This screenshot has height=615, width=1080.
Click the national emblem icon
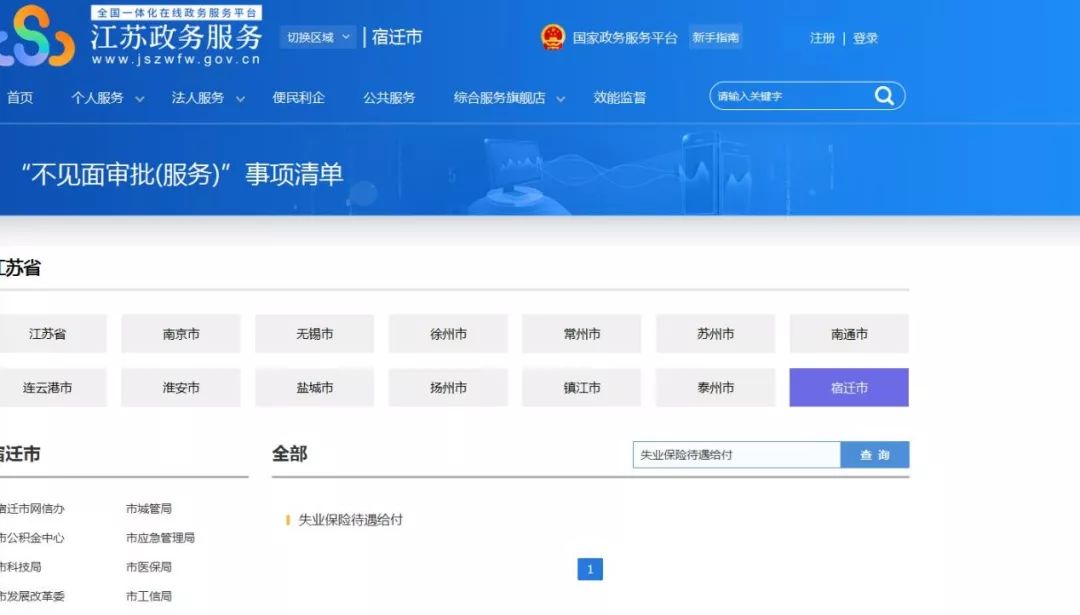pos(552,37)
